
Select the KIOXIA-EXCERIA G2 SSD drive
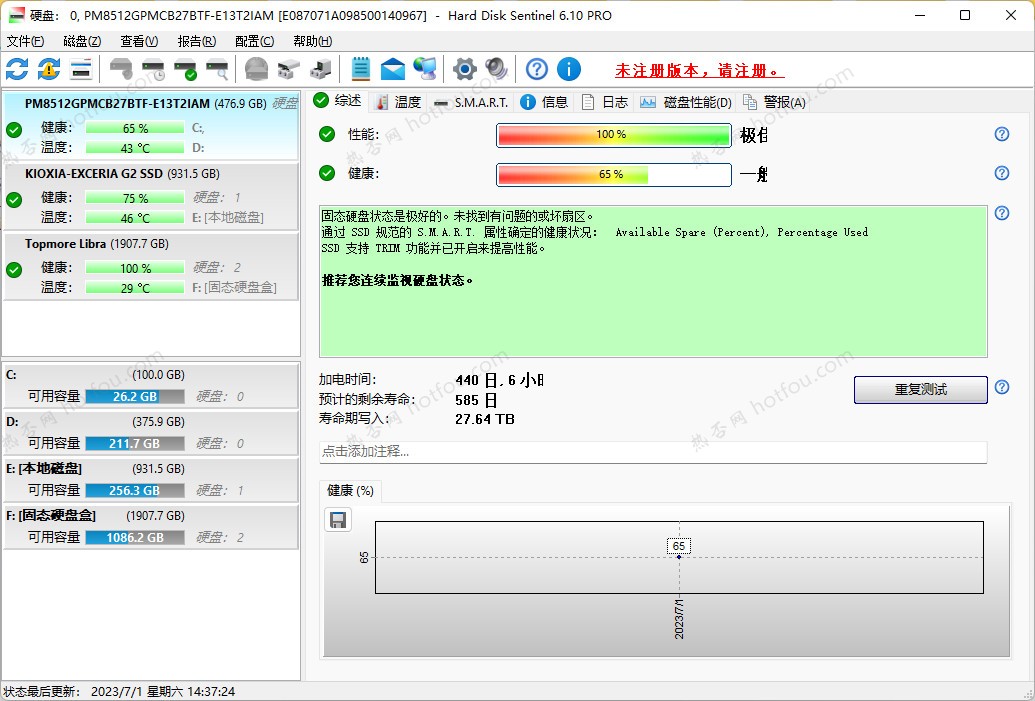click(150, 195)
